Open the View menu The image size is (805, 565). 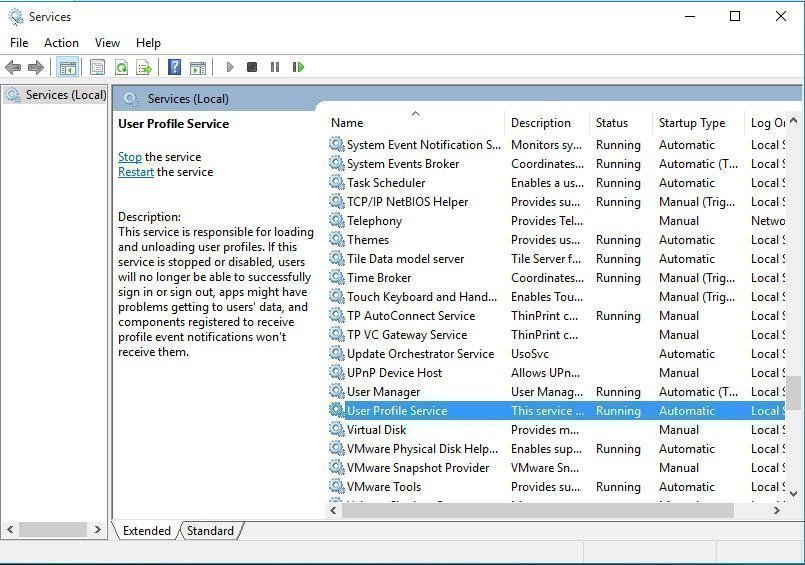pyautogui.click(x=107, y=43)
